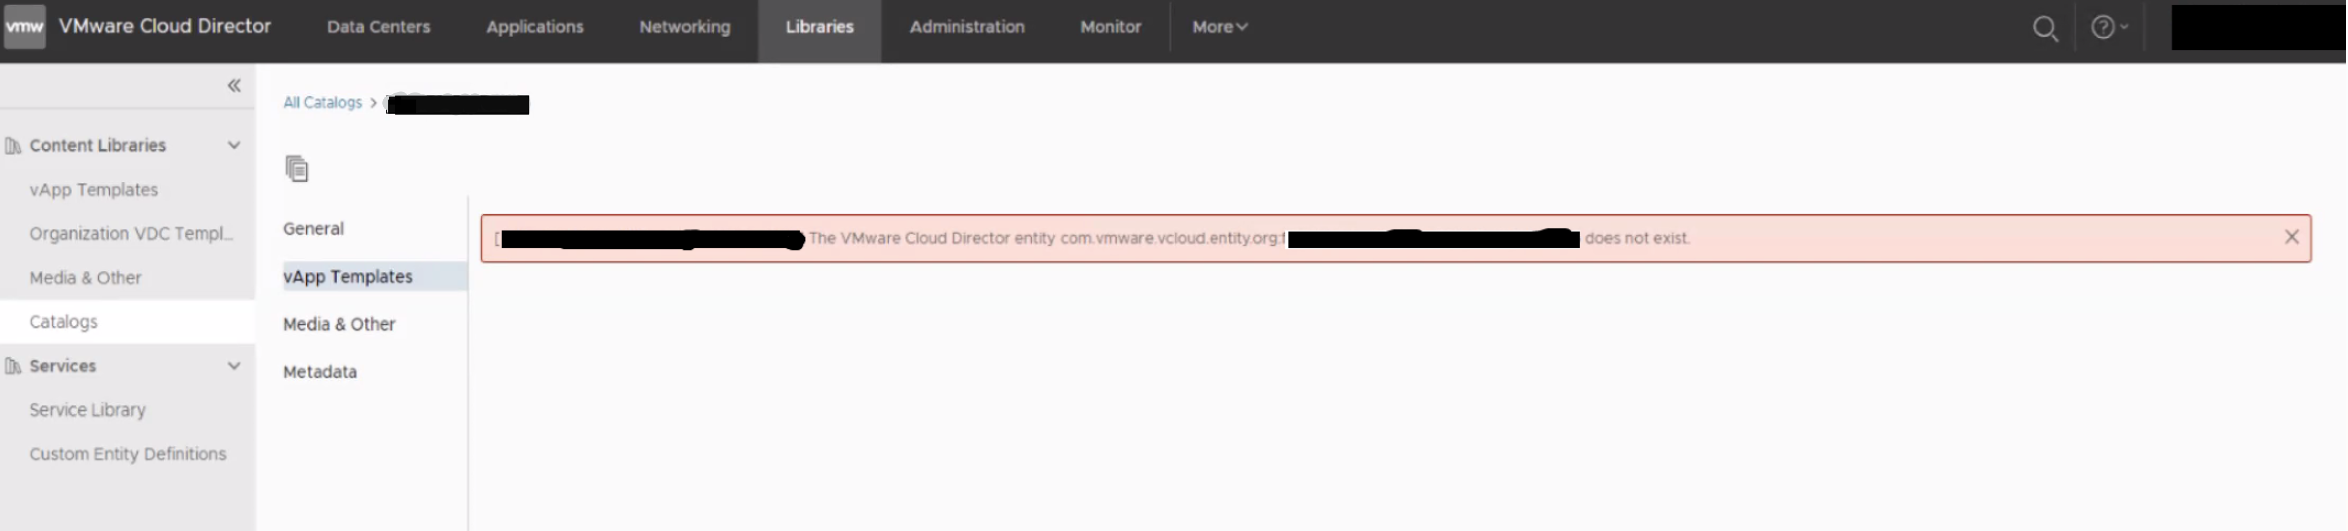Open the Metadata catalog section
Image resolution: width=2348 pixels, height=531 pixels.
click(x=320, y=372)
